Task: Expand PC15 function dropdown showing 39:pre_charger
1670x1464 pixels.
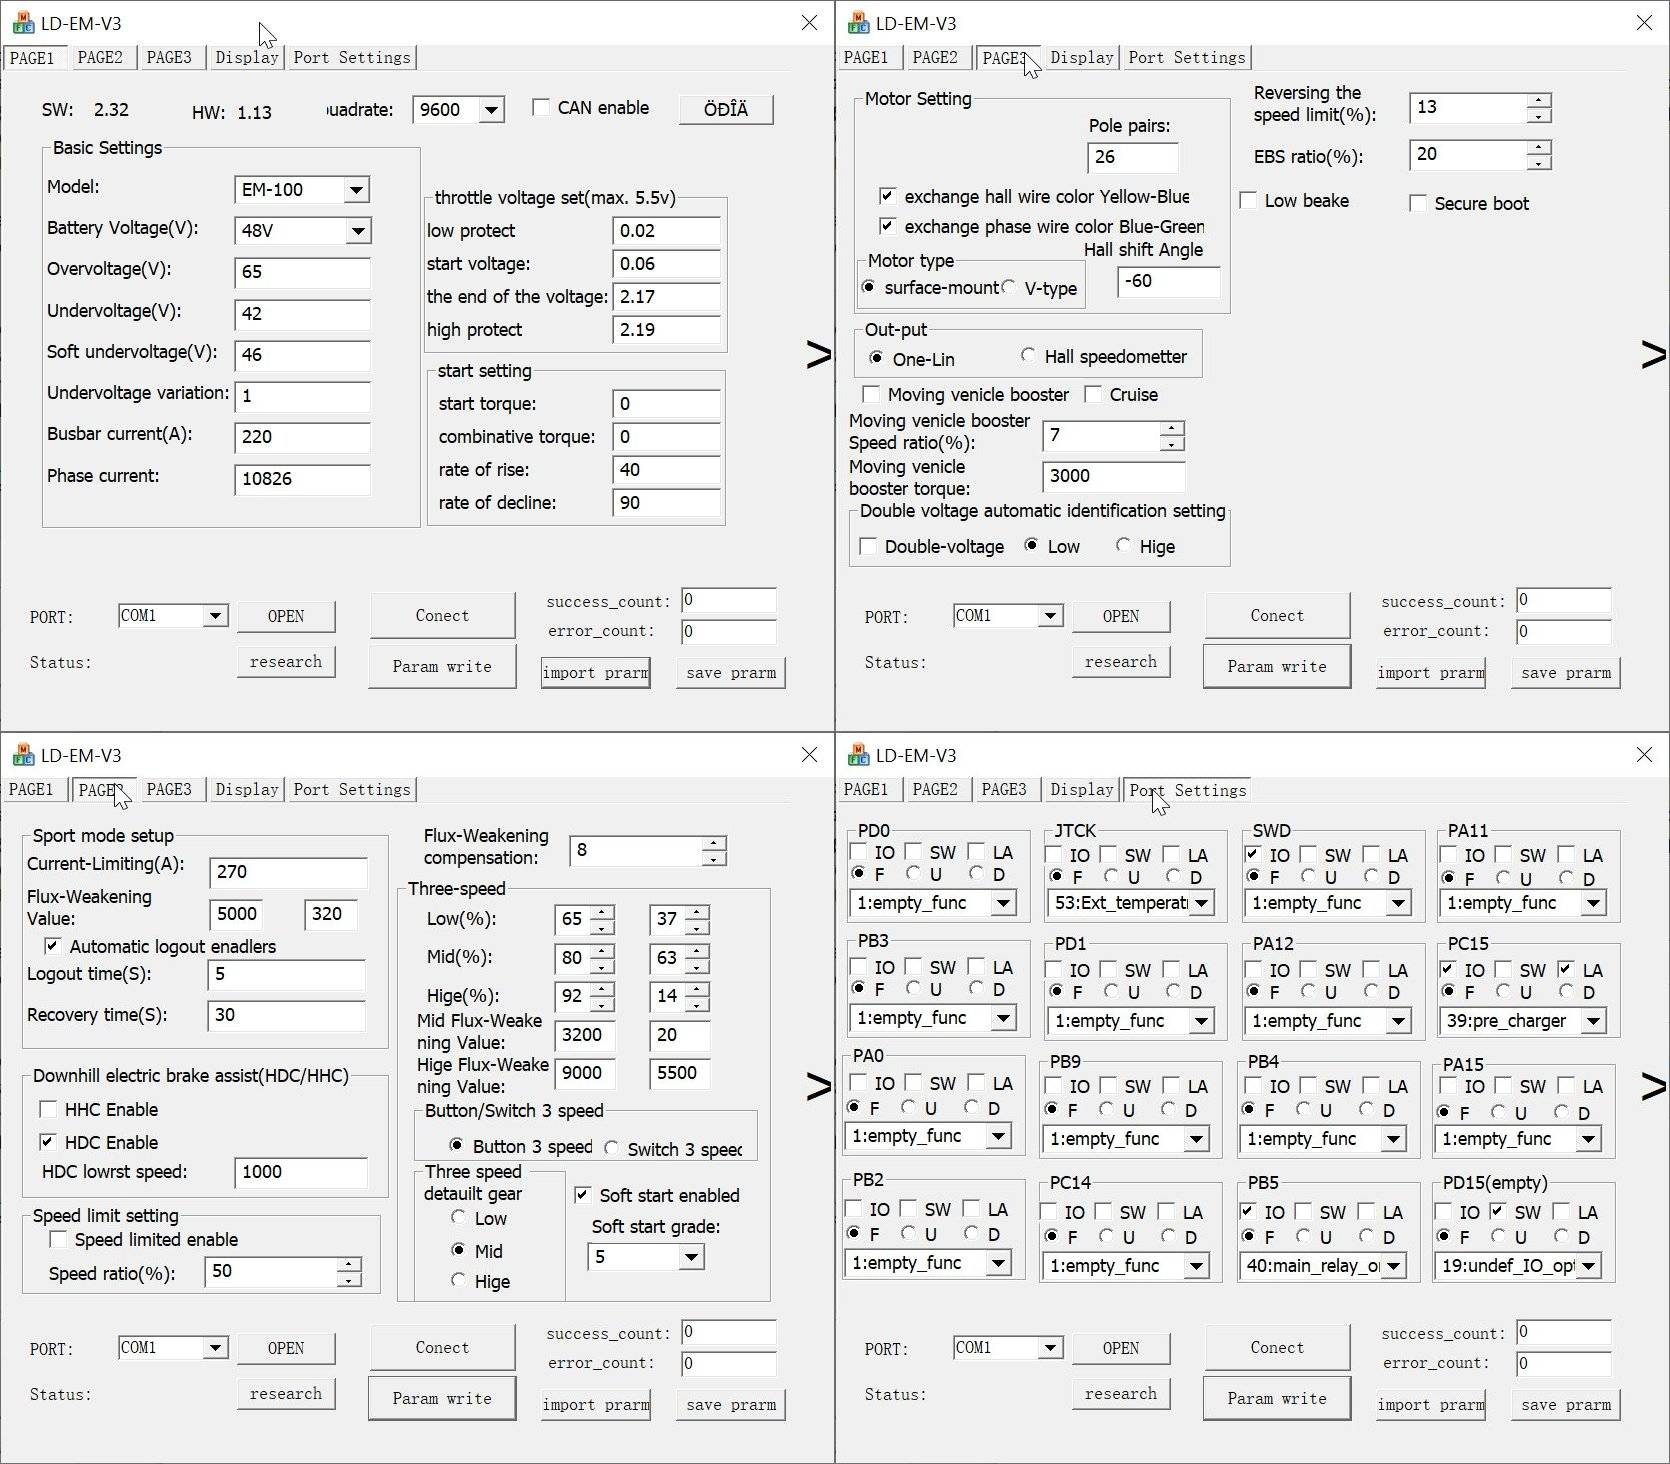Action: pyautogui.click(x=1593, y=1021)
